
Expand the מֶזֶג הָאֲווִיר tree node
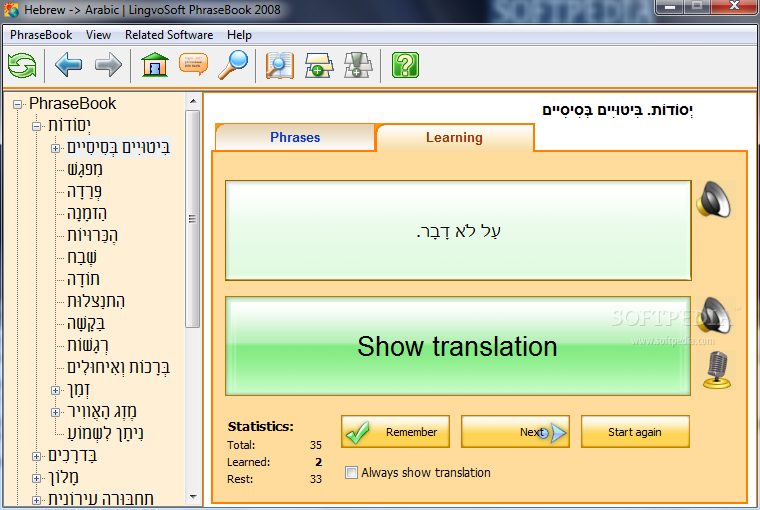coord(56,413)
